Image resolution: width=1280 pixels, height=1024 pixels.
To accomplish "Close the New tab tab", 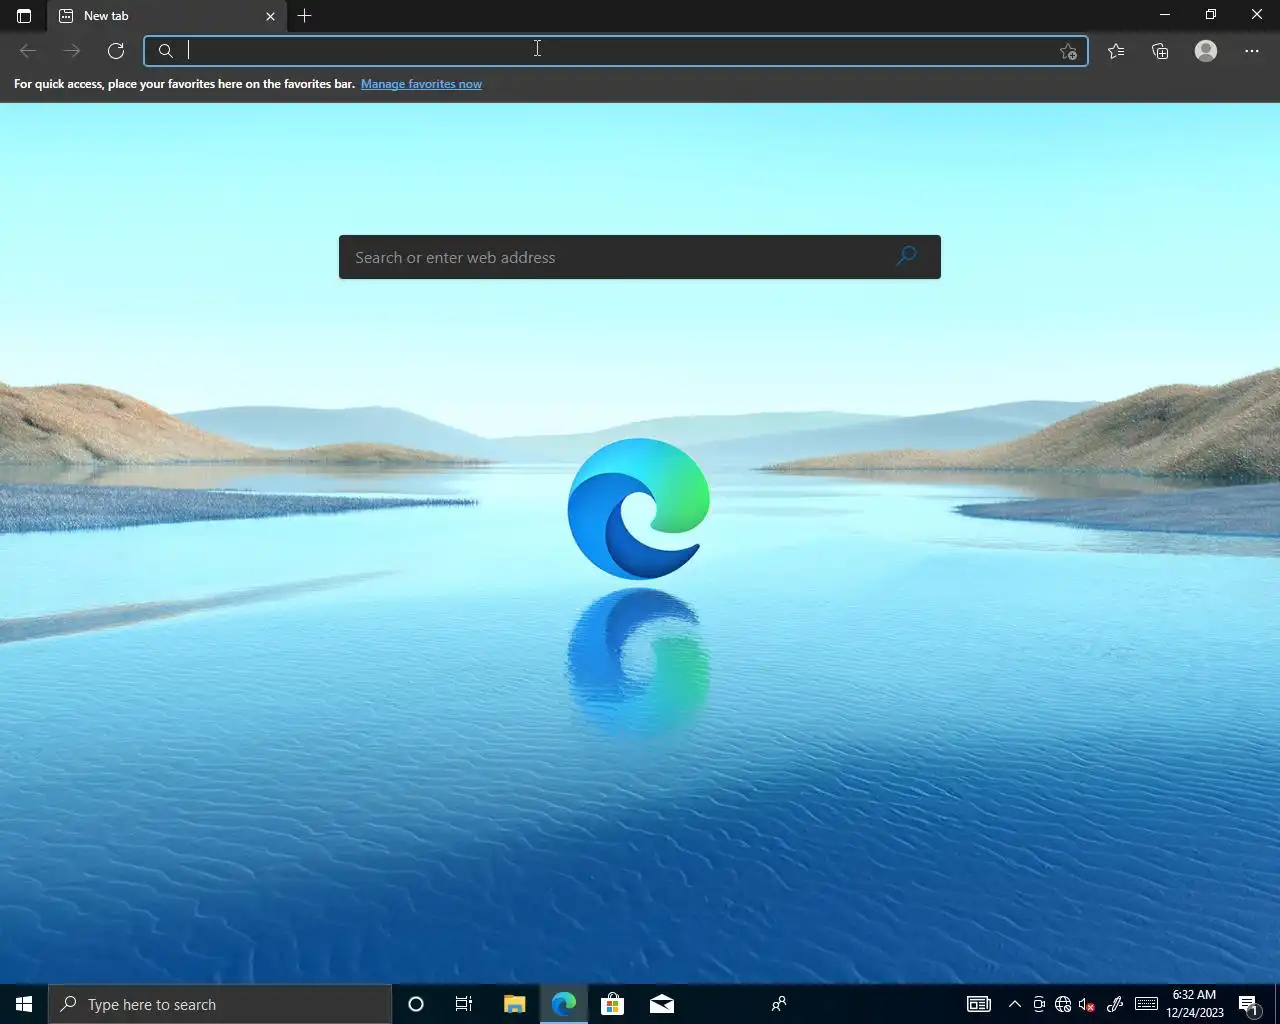I will (270, 16).
